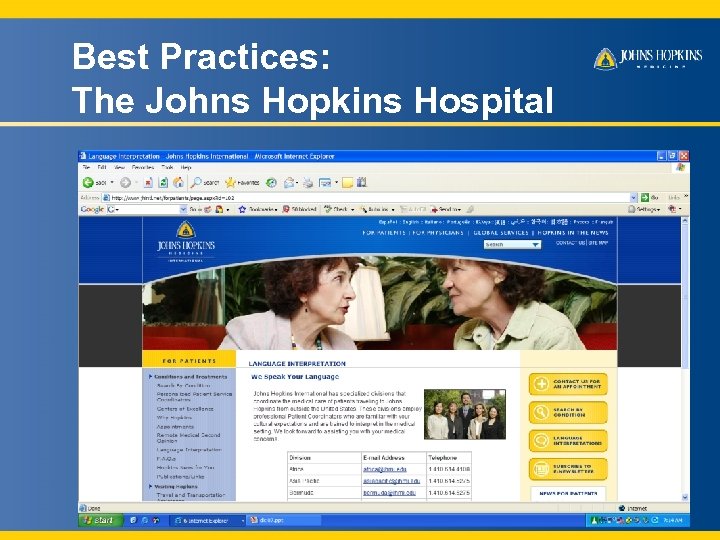Click the Language Interpretation yellow button
The height and width of the screenshot is (540, 720).
tap(568, 441)
